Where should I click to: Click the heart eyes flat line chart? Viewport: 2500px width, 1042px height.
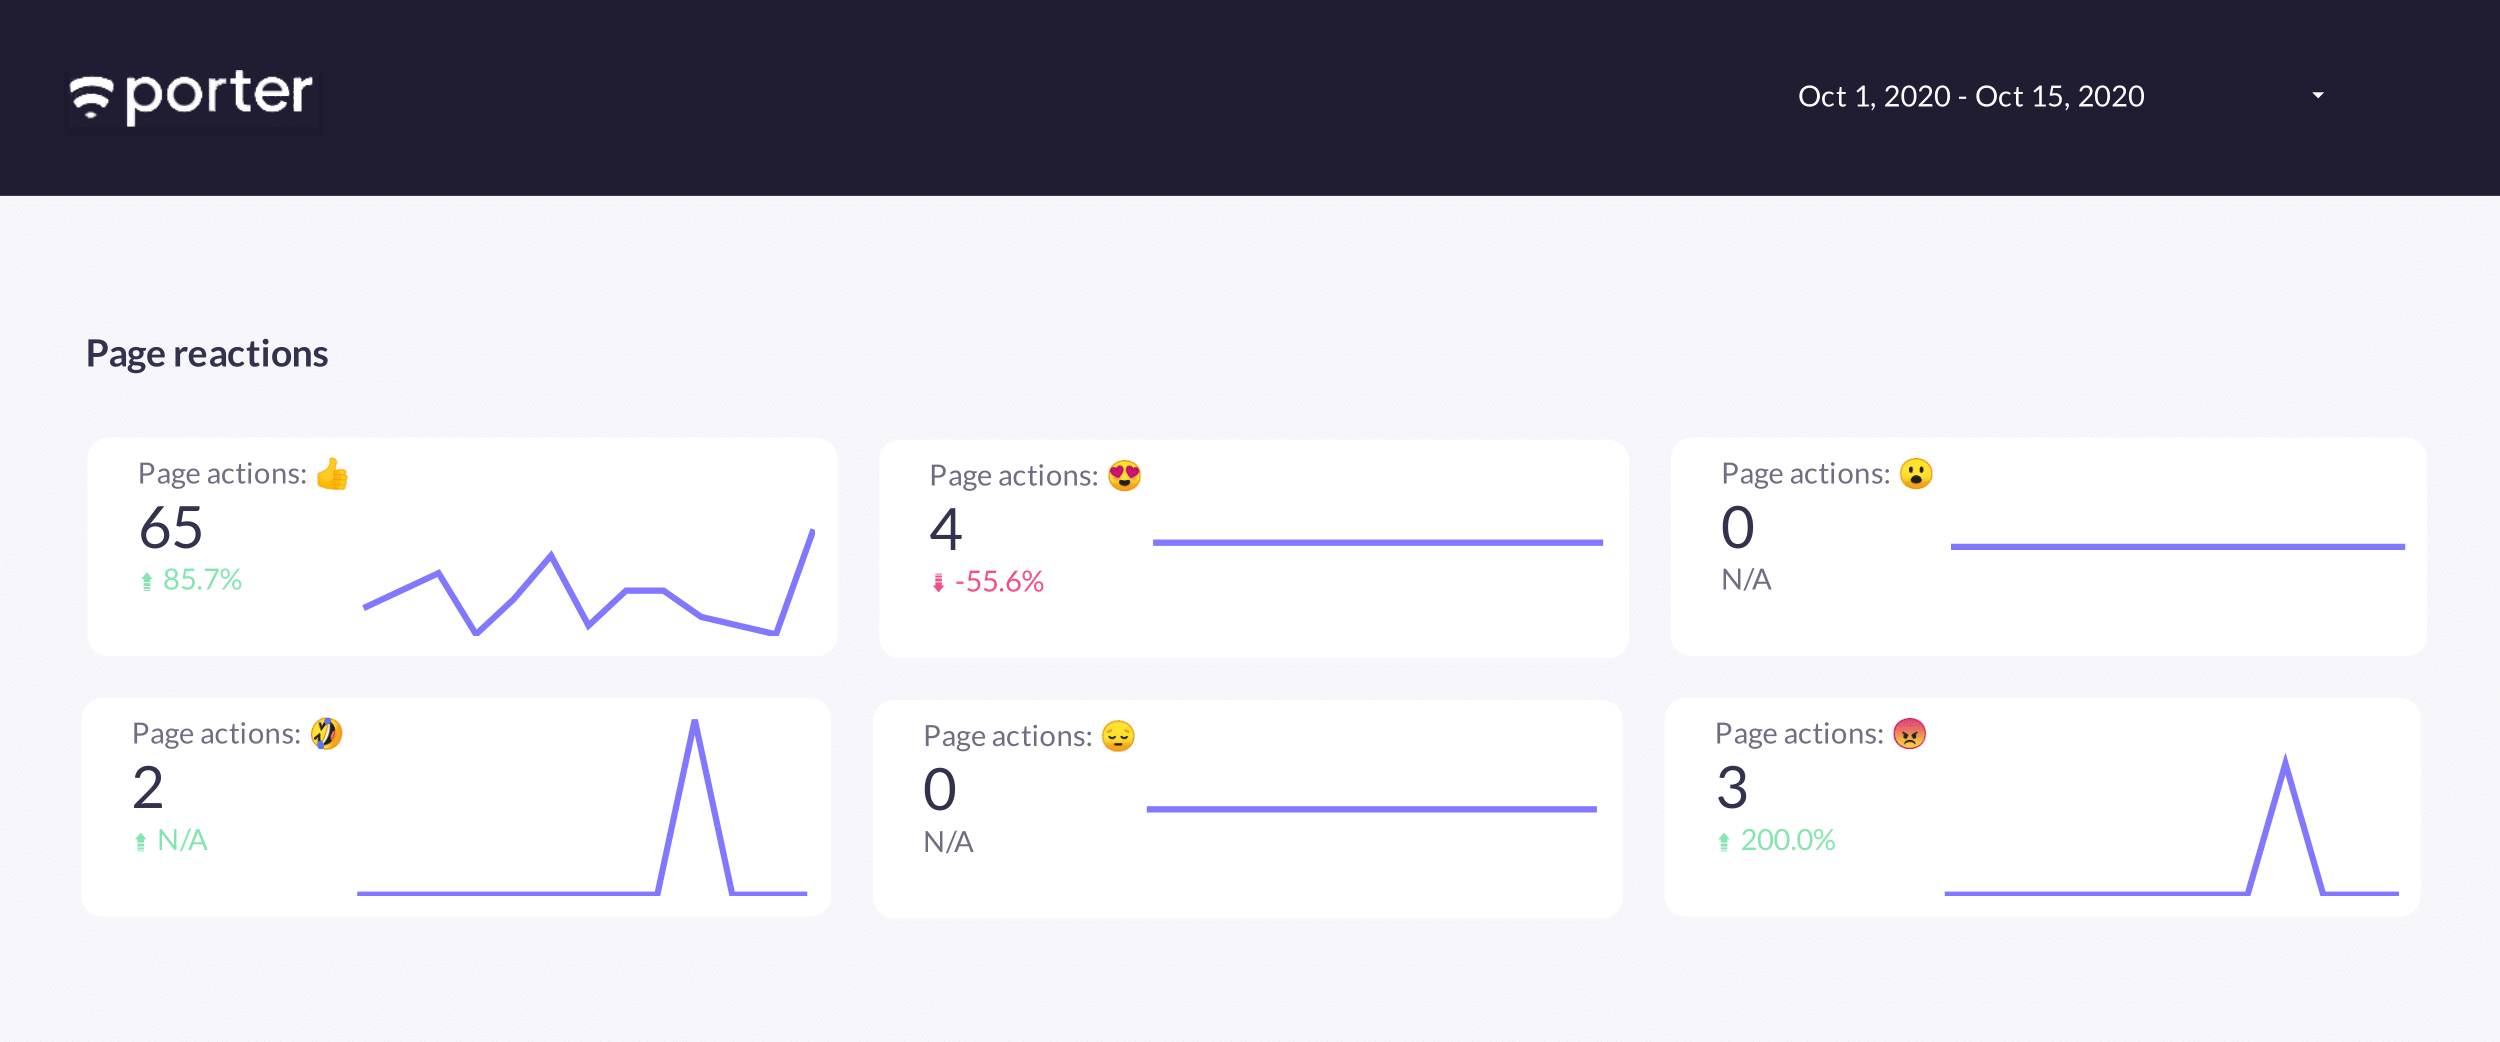[x=1378, y=543]
